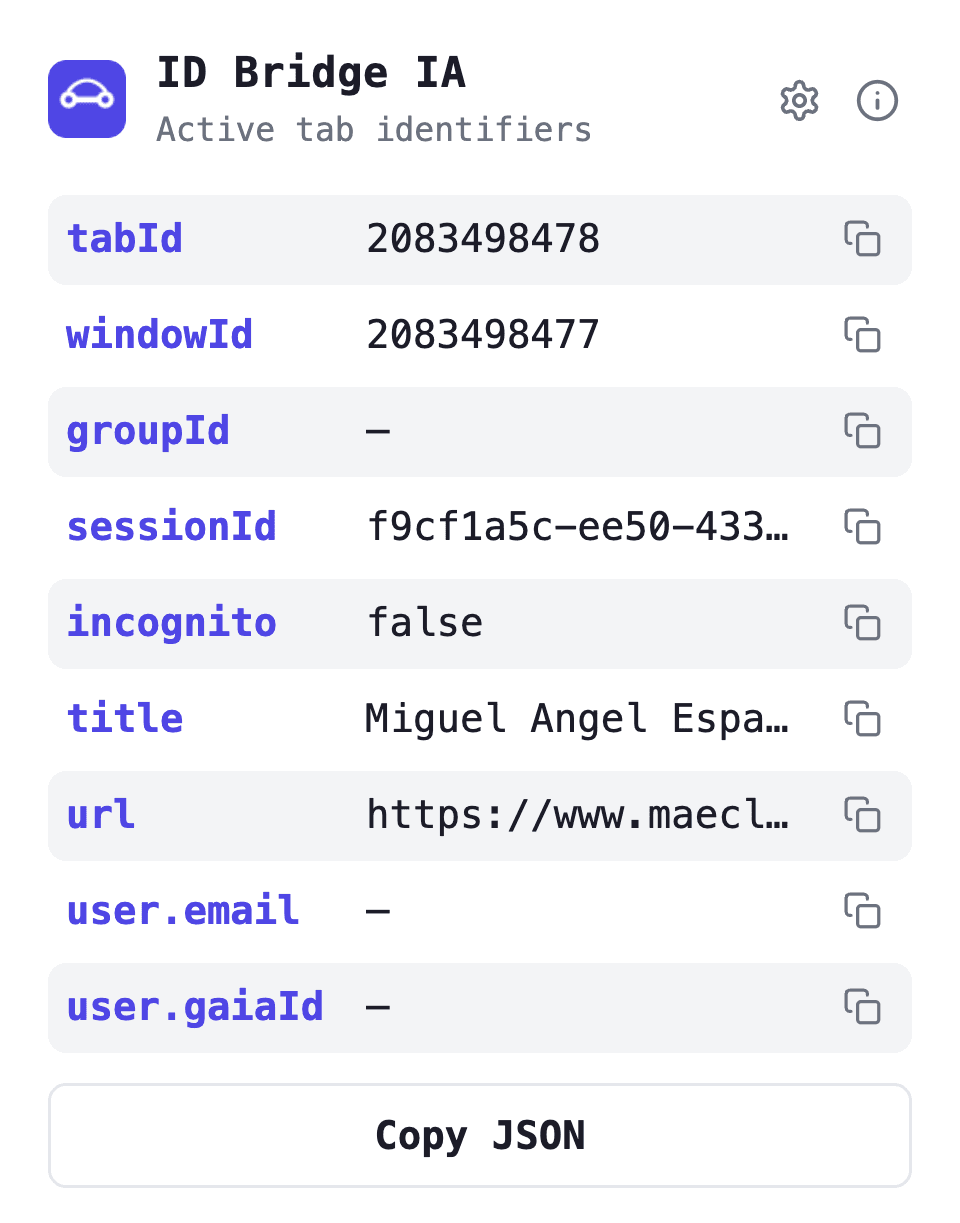The height and width of the screenshot is (1223, 960).
Task: Copy the title value
Action: pyautogui.click(x=862, y=719)
